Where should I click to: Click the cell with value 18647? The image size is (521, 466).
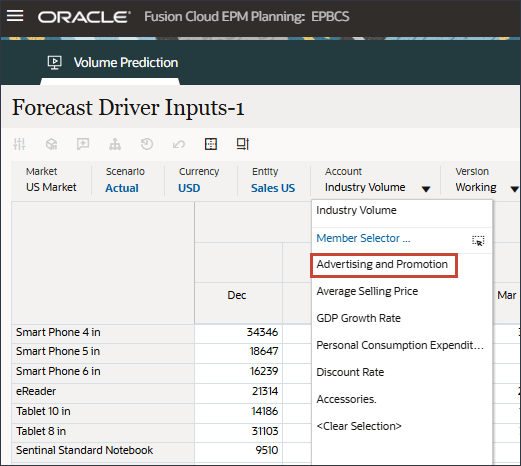(238, 353)
